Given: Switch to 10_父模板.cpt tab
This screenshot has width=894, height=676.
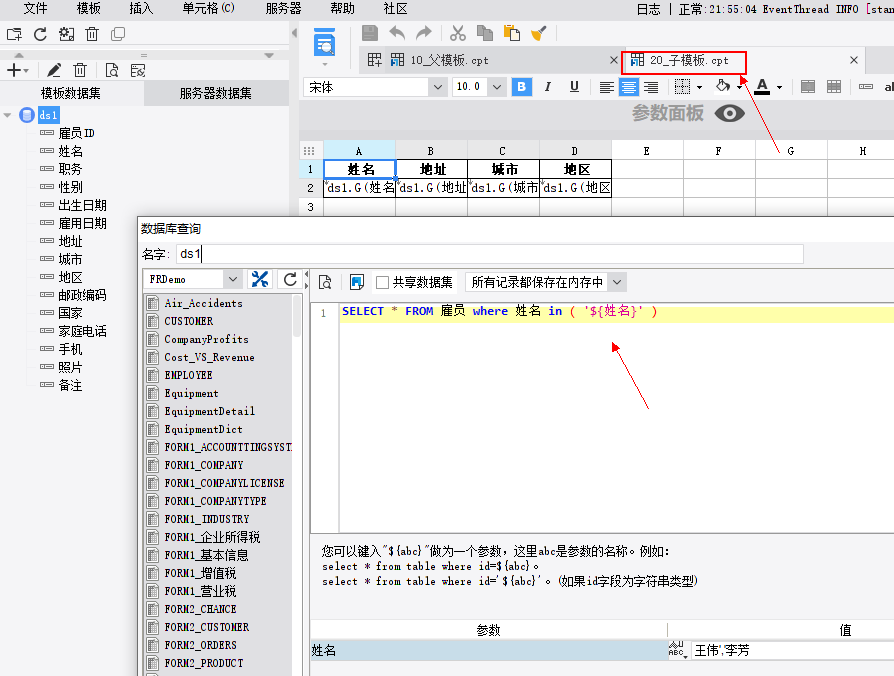Looking at the screenshot, I should 450,60.
